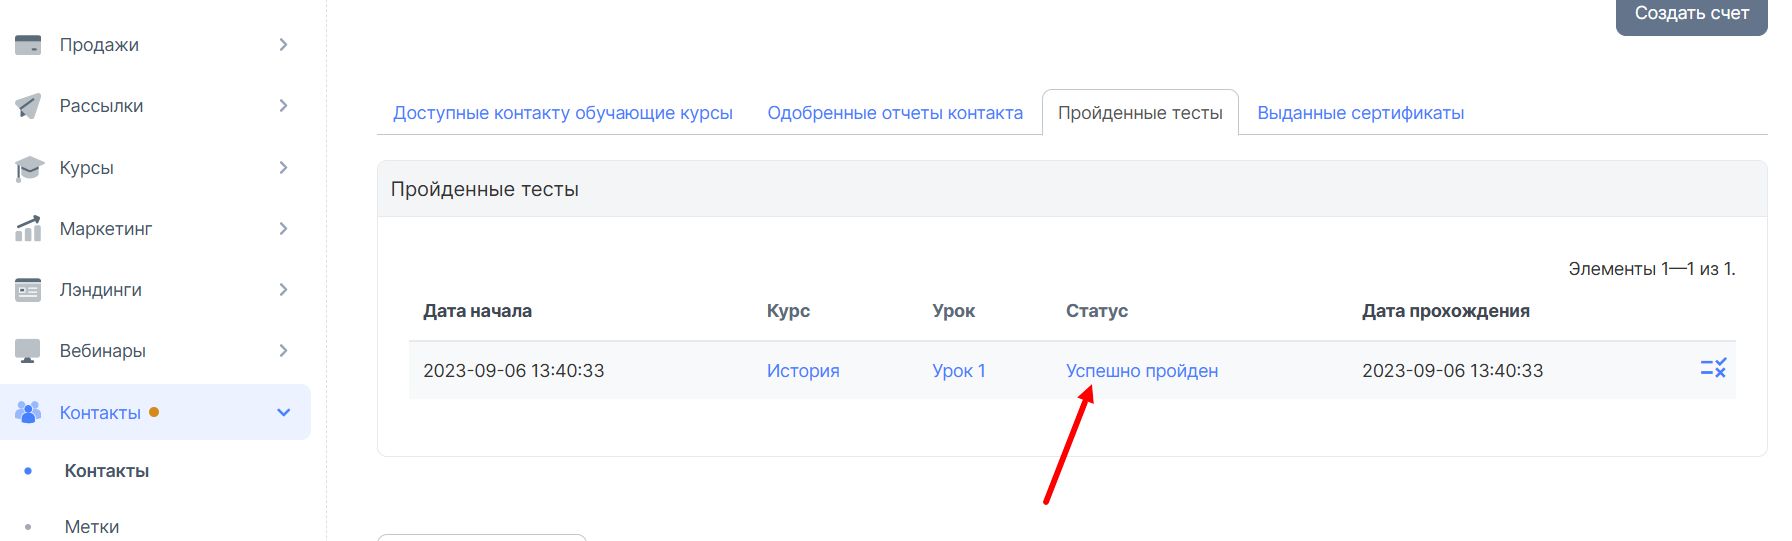Expand the Вебинары menu chevron
The height and width of the screenshot is (541, 1792).
coord(283,351)
